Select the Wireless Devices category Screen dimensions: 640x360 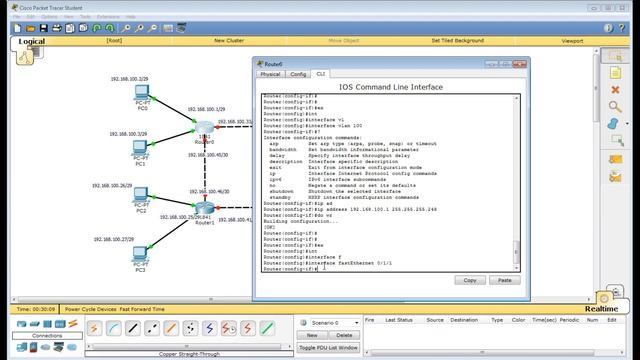pyautogui.click(x=60, y=324)
